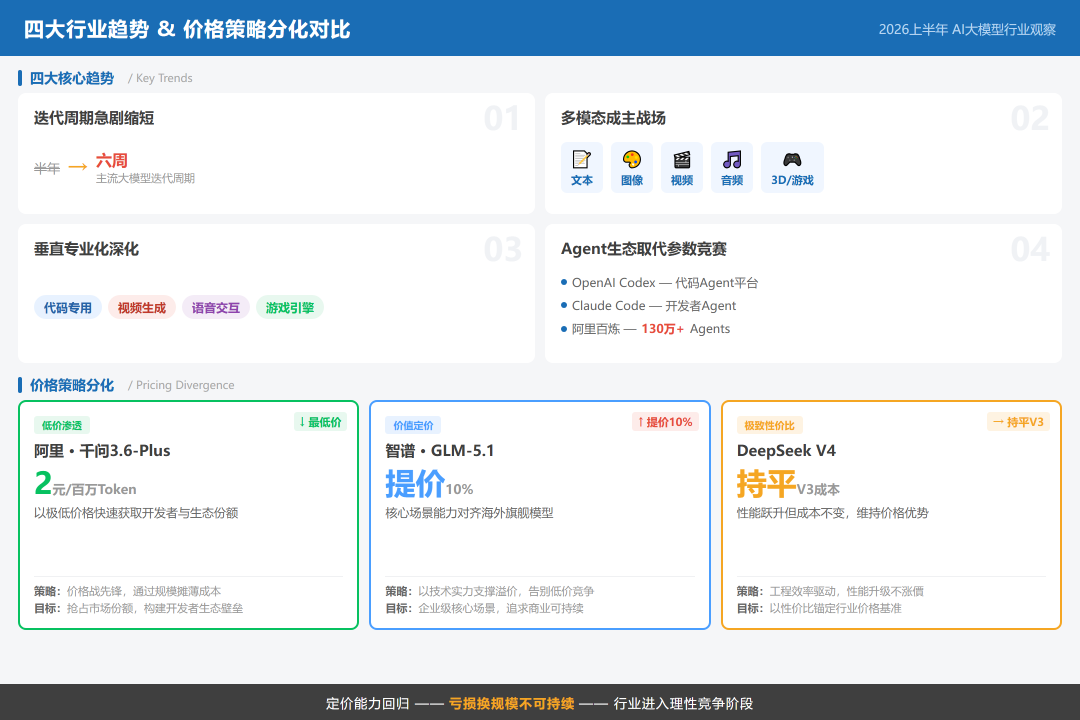Click the red 130万+ figure
The height and width of the screenshot is (720, 1080).
click(663, 329)
